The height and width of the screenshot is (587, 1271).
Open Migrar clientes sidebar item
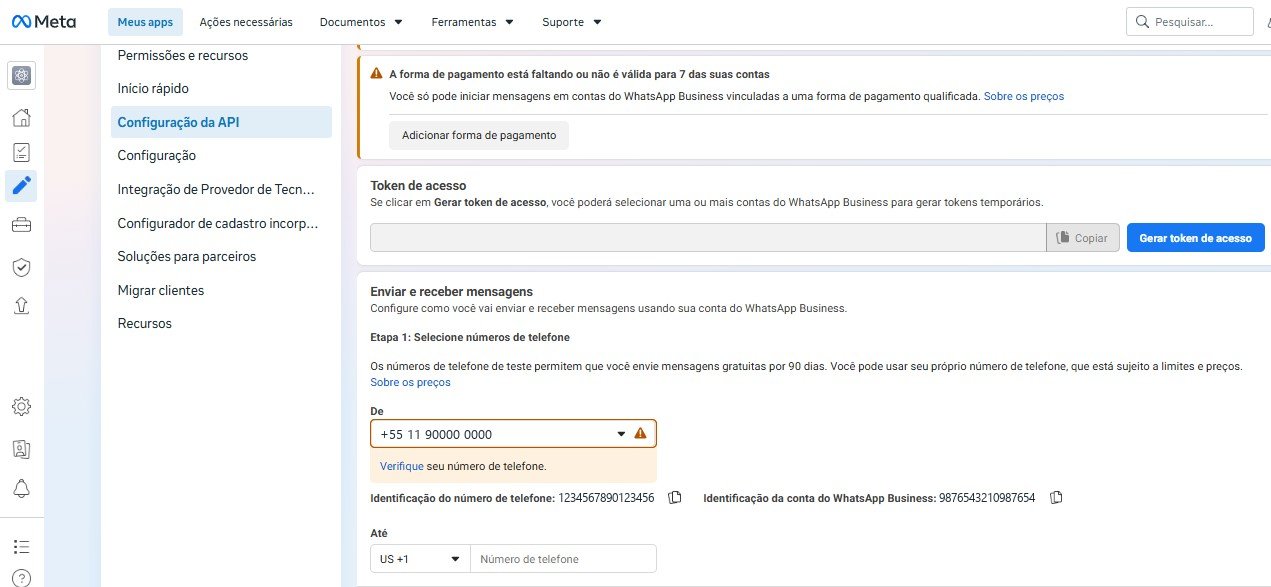pos(161,290)
